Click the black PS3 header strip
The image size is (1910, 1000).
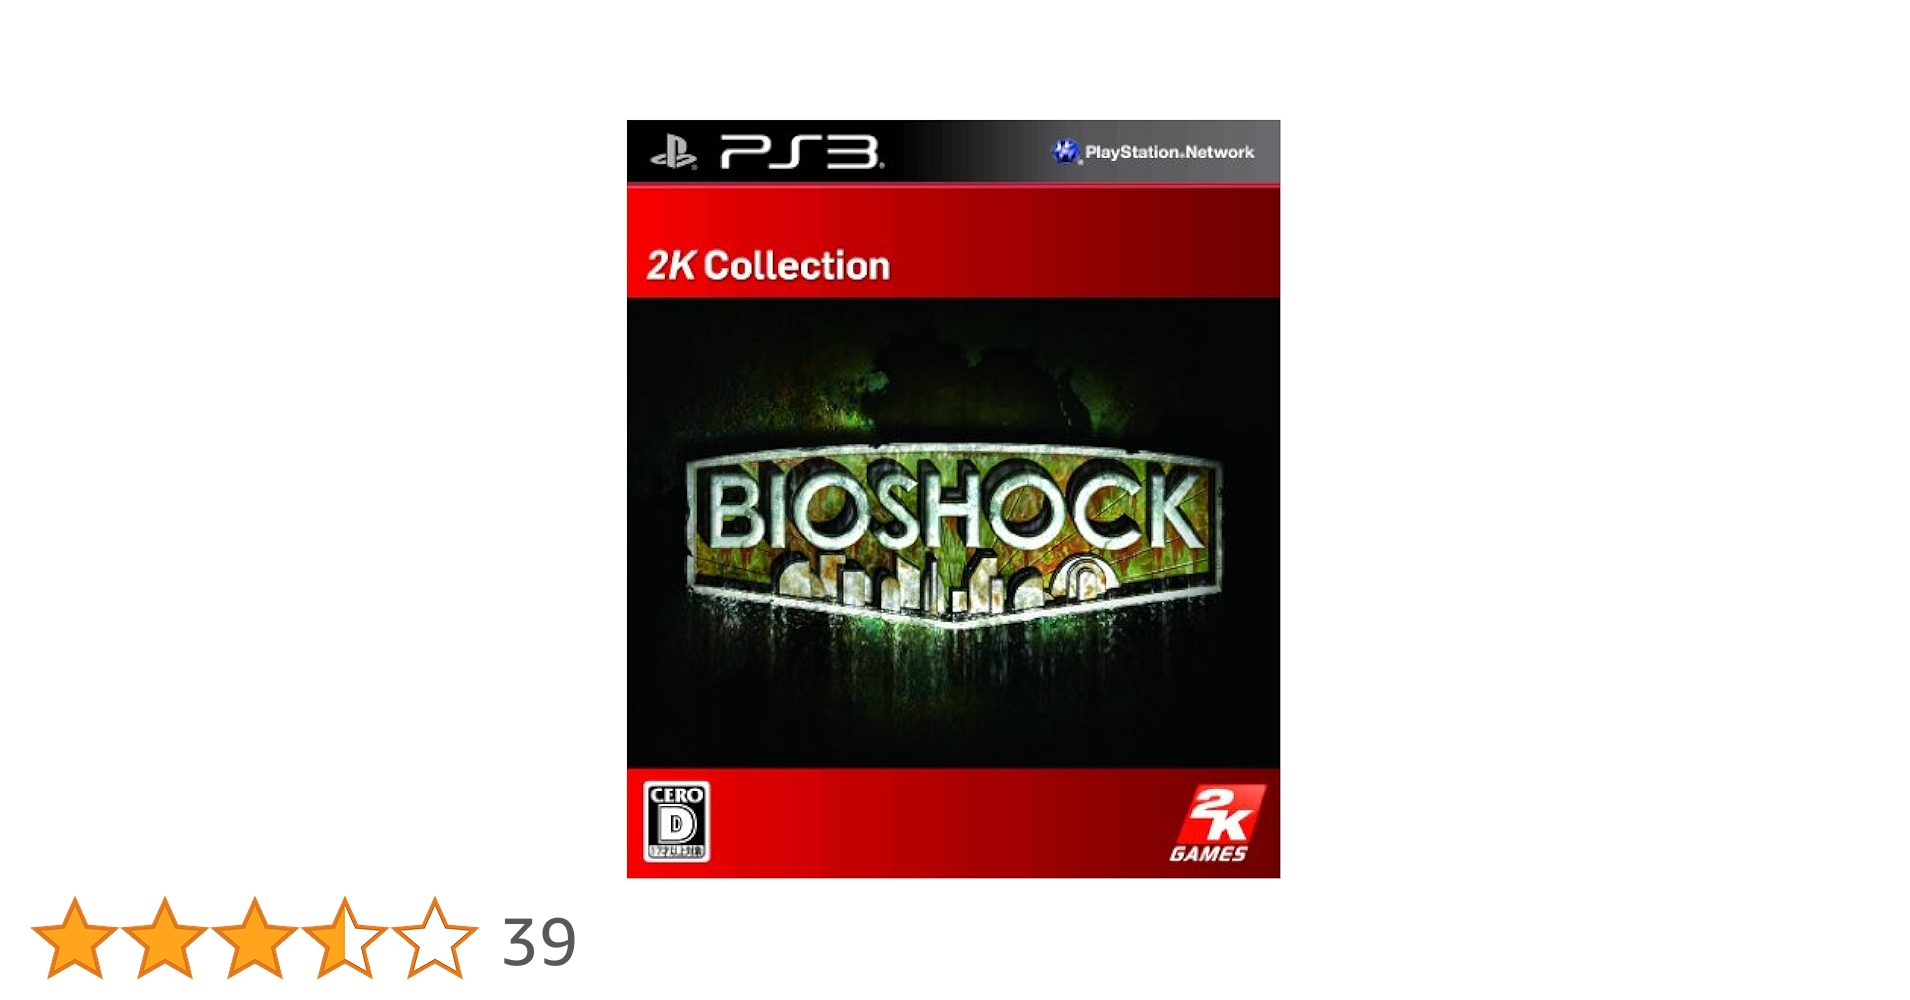click(953, 152)
